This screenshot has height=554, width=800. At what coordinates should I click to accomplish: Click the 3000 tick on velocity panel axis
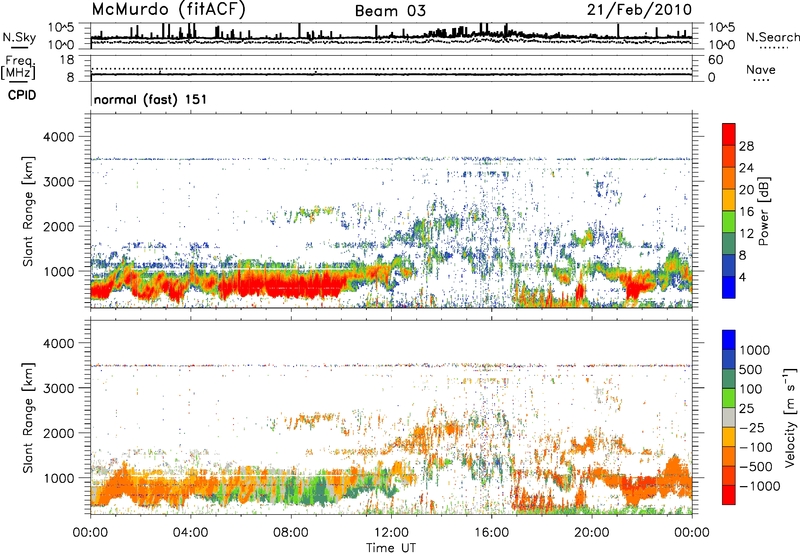tap(59, 388)
